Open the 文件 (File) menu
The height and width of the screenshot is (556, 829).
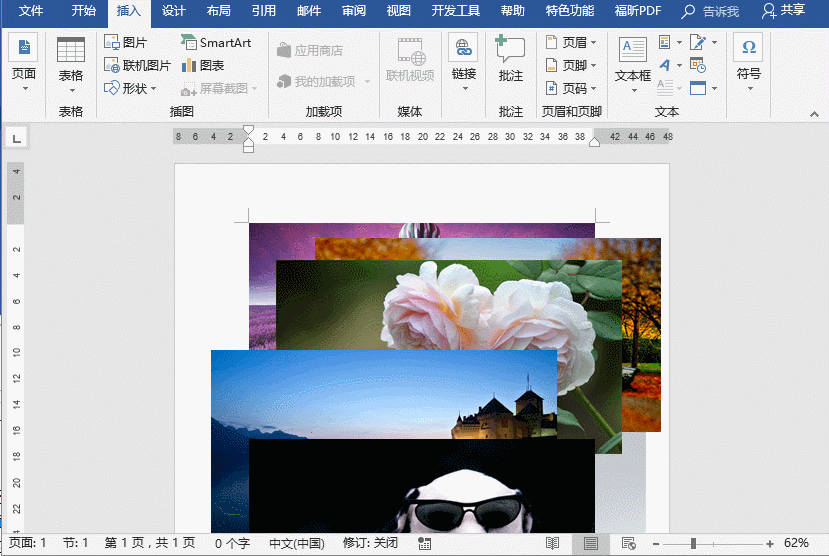(x=31, y=11)
